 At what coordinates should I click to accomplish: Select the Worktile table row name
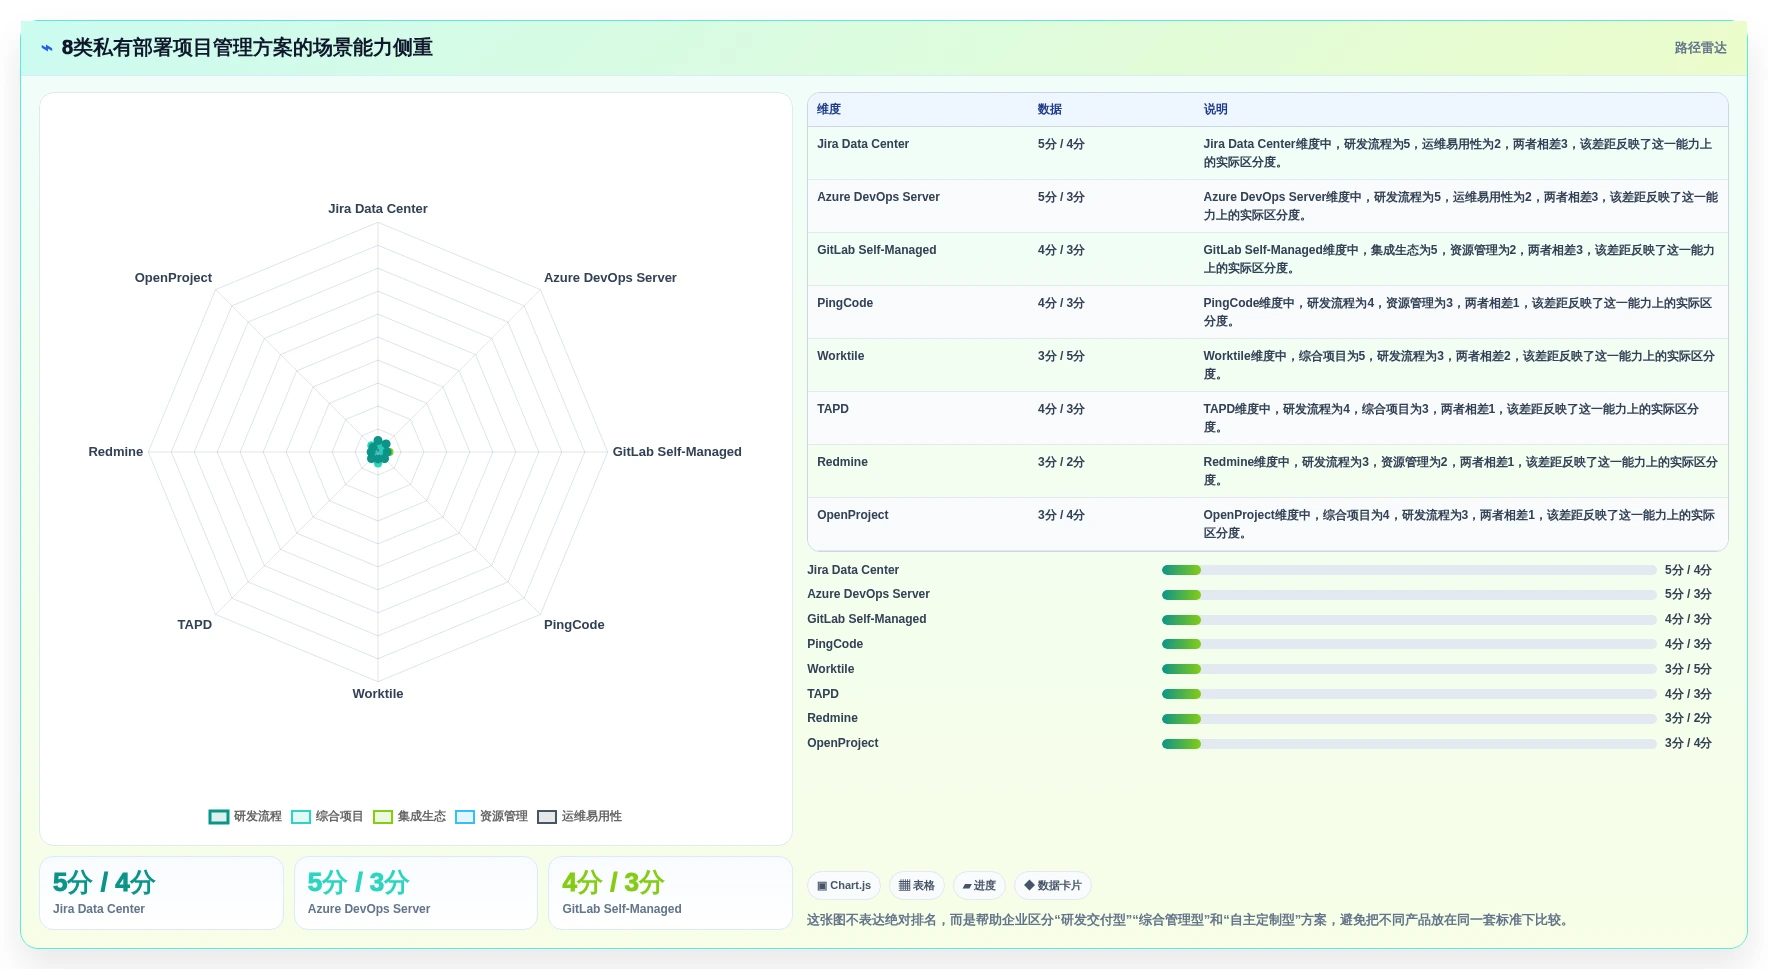(840, 356)
